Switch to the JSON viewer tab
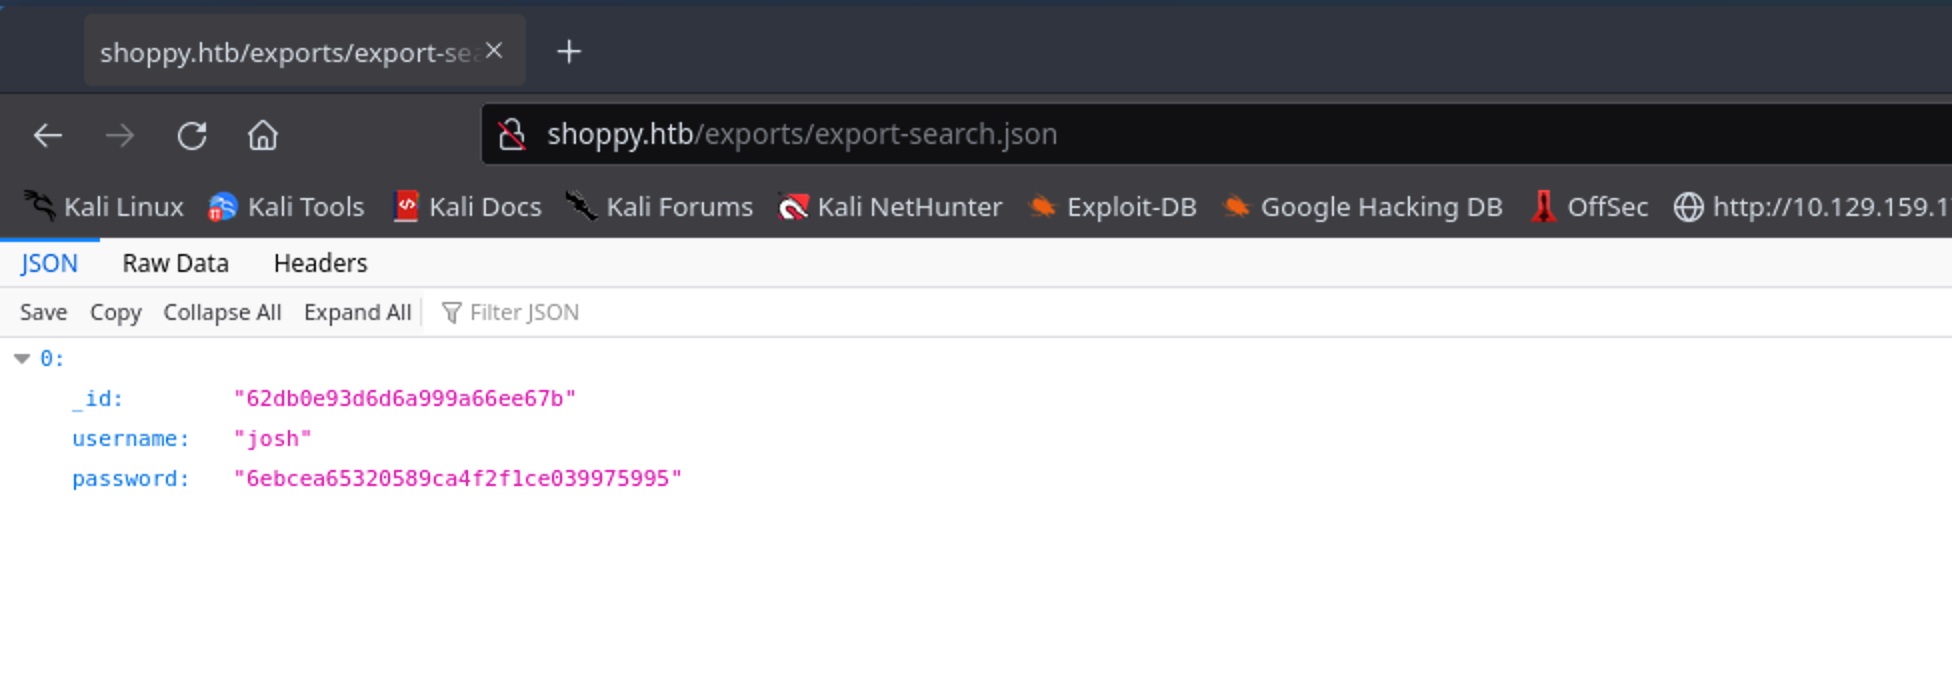1952x686 pixels. tap(49, 263)
